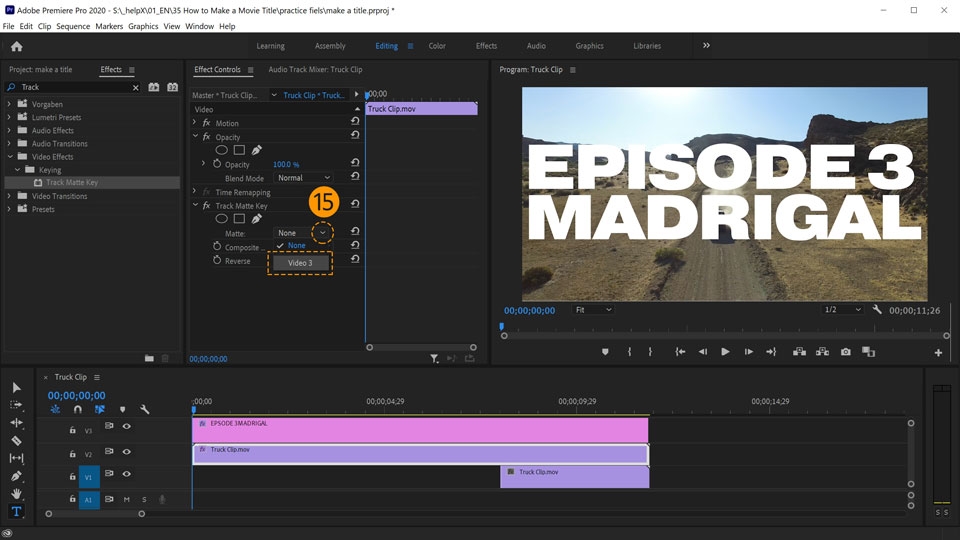Click the Home icon
The width and height of the screenshot is (960, 540).
[x=16, y=46]
